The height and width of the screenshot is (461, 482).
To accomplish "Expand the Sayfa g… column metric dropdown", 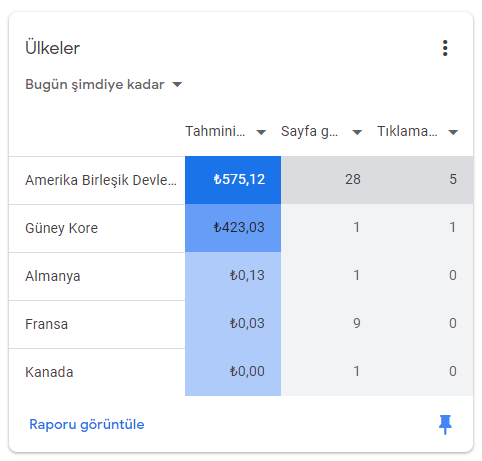I will (x=322, y=132).
